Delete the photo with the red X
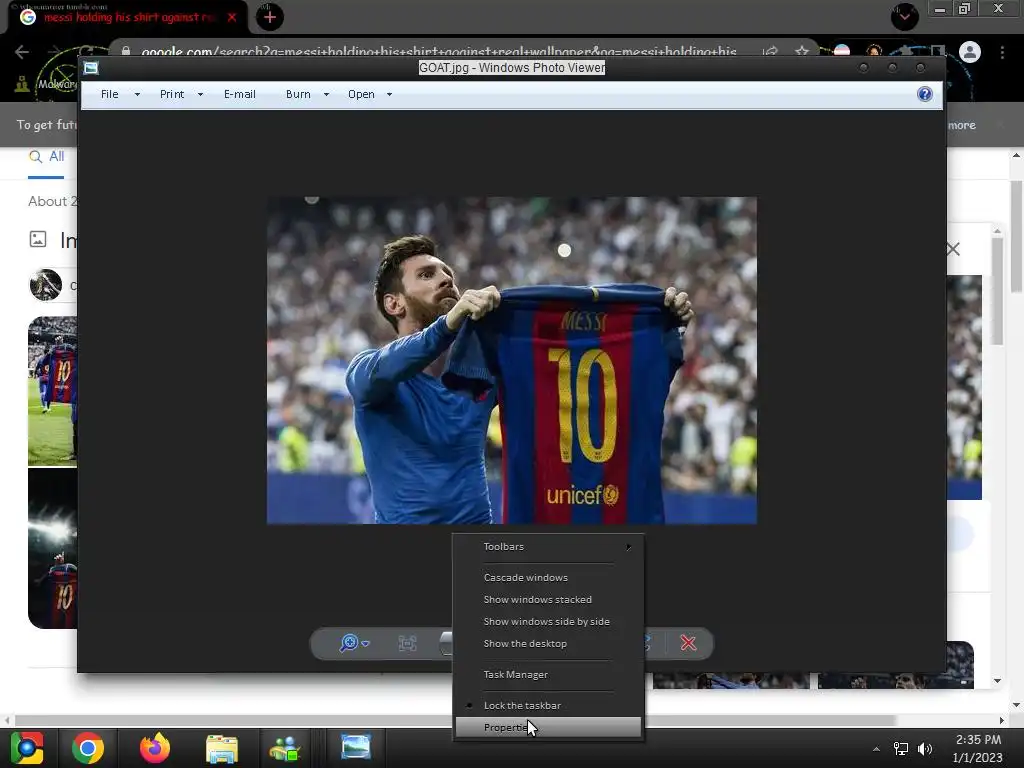 click(688, 643)
